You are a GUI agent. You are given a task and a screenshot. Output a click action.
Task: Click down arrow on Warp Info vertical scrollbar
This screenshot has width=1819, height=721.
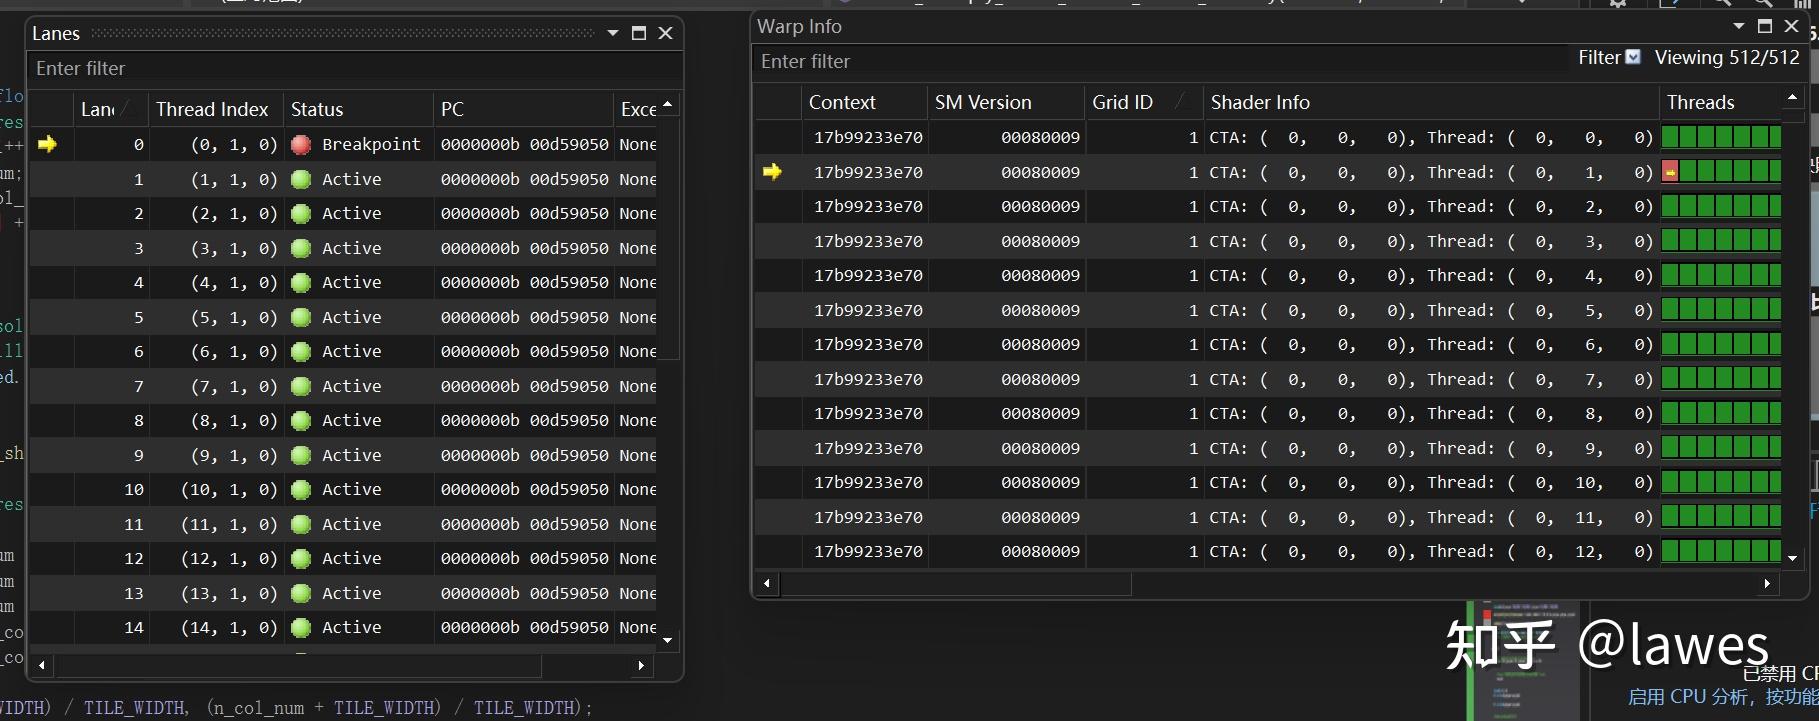tap(1792, 558)
